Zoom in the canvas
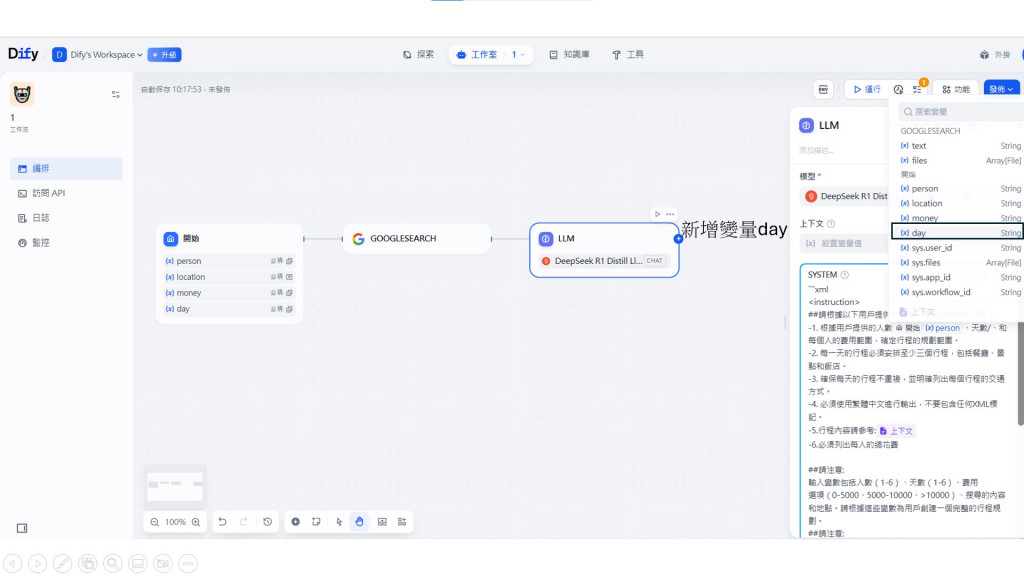The width and height of the screenshot is (1024, 576). [x=196, y=522]
